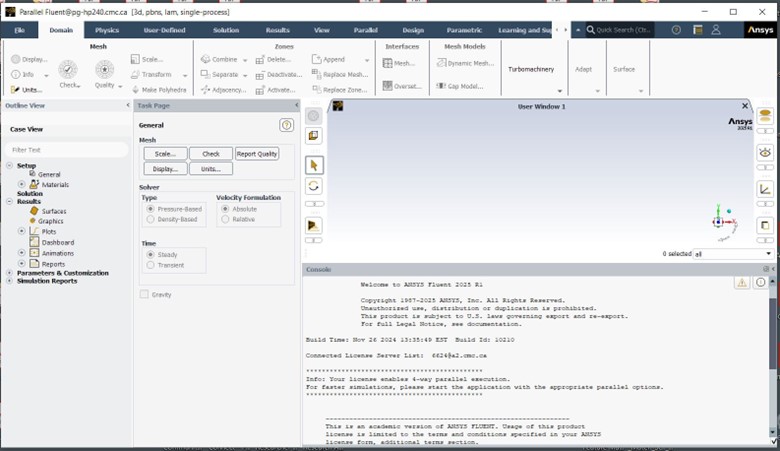Click the Make Polyhedra icon
Viewport: 780px width, 451px height.
[135, 90]
